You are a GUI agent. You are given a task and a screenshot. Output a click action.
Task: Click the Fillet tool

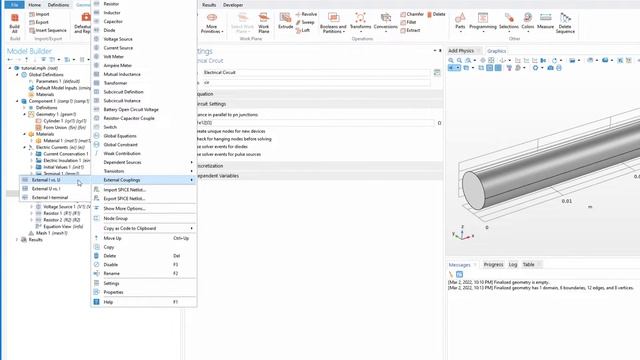[x=408, y=22]
